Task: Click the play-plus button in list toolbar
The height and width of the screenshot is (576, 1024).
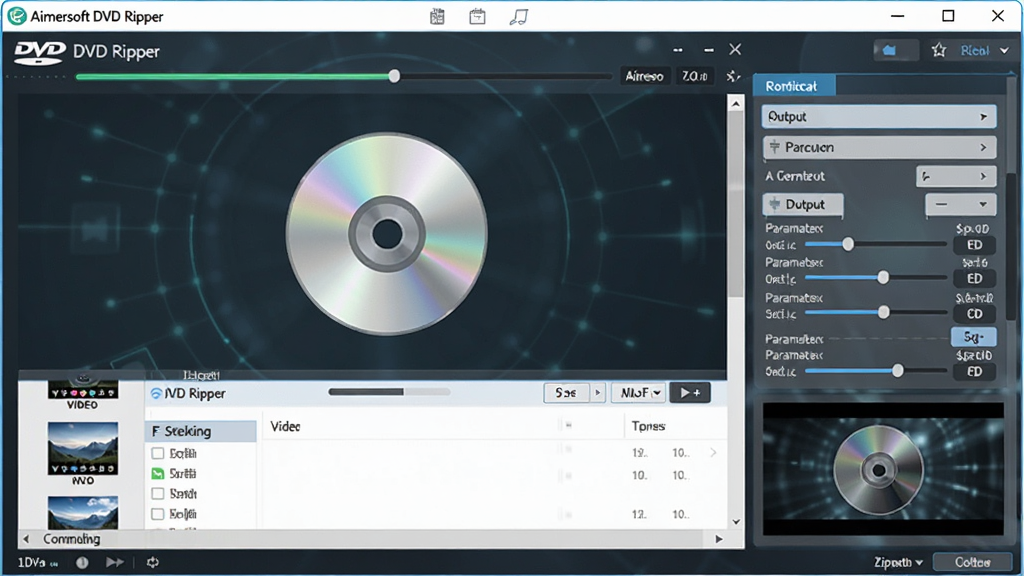Action: pyautogui.click(x=690, y=392)
